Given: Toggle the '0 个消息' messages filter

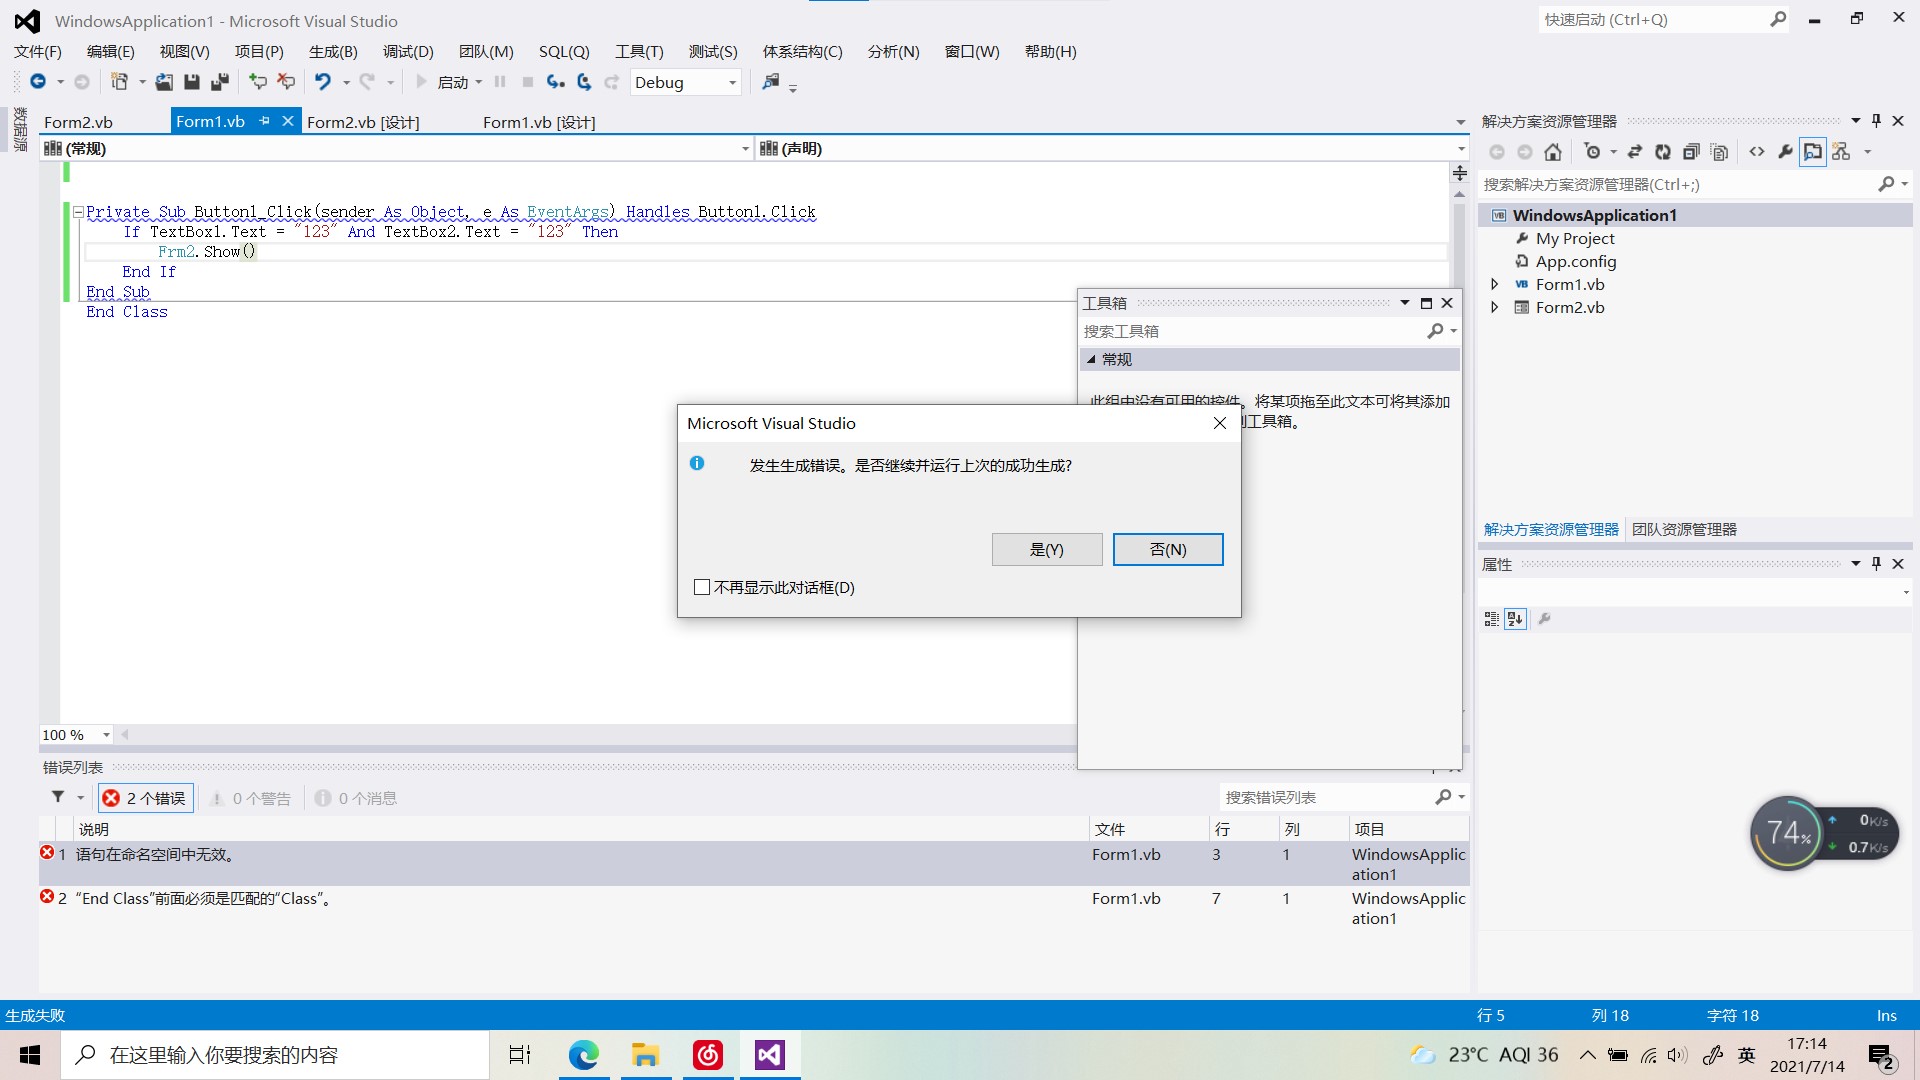Looking at the screenshot, I should tap(356, 798).
